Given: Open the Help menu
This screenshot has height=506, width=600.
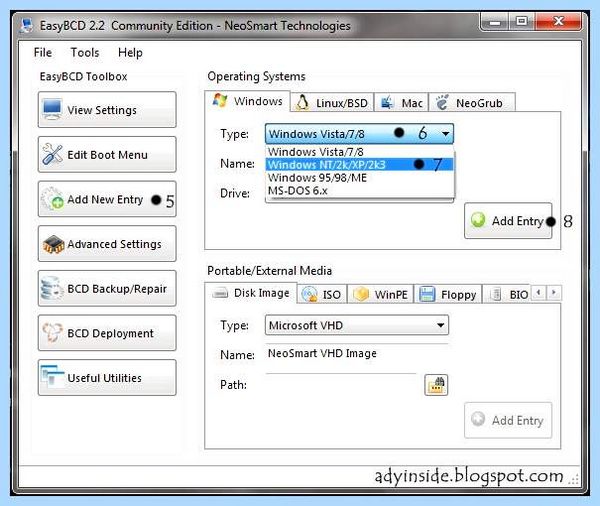Looking at the screenshot, I should 130,52.
